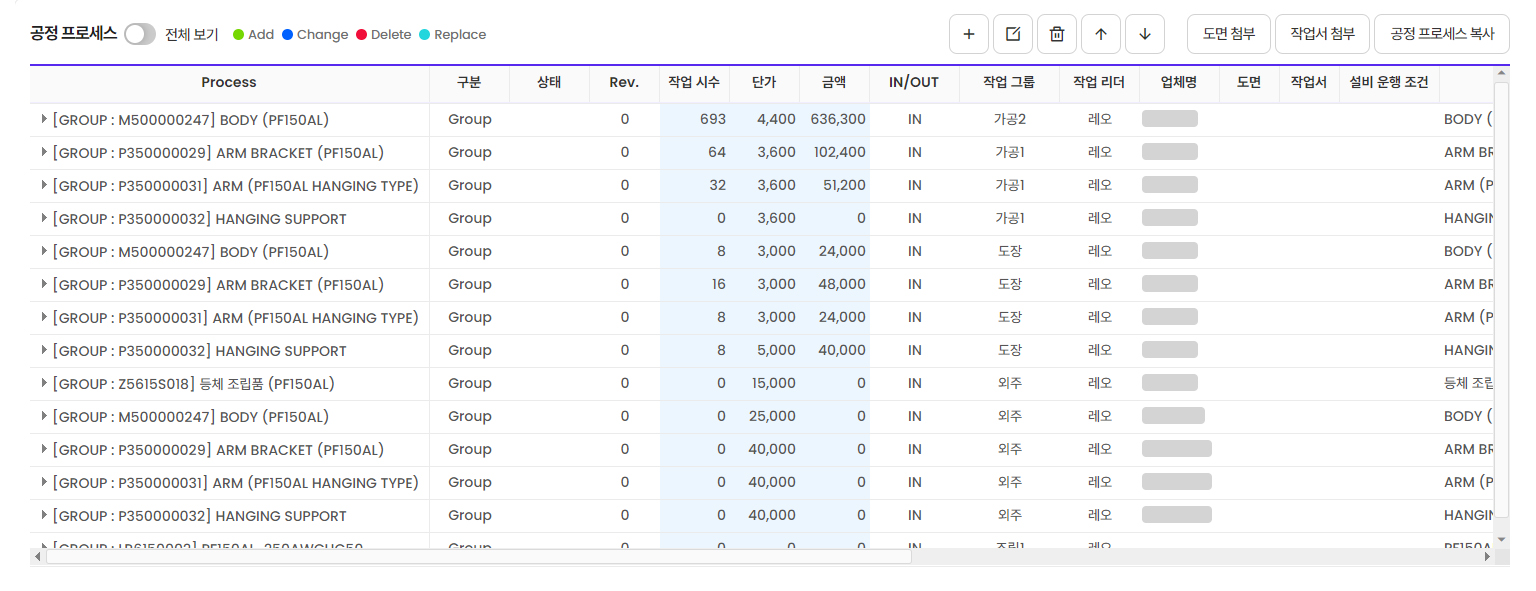Select the 636,300 금액 cell
Screen dimensions: 1536x591
point(838,119)
